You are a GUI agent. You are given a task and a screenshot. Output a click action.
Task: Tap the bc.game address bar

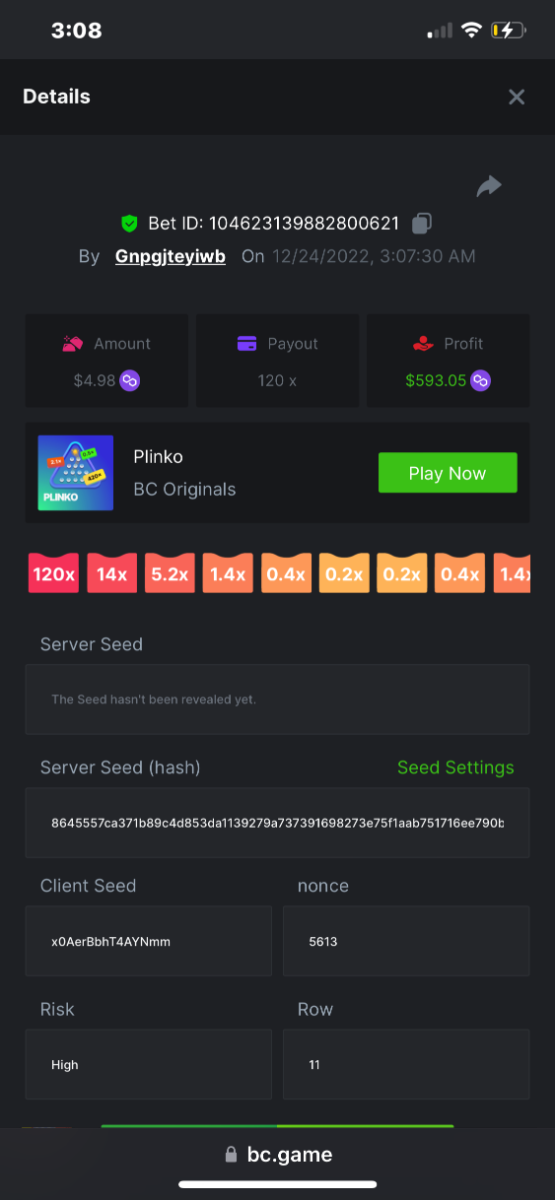[x=277, y=1155]
